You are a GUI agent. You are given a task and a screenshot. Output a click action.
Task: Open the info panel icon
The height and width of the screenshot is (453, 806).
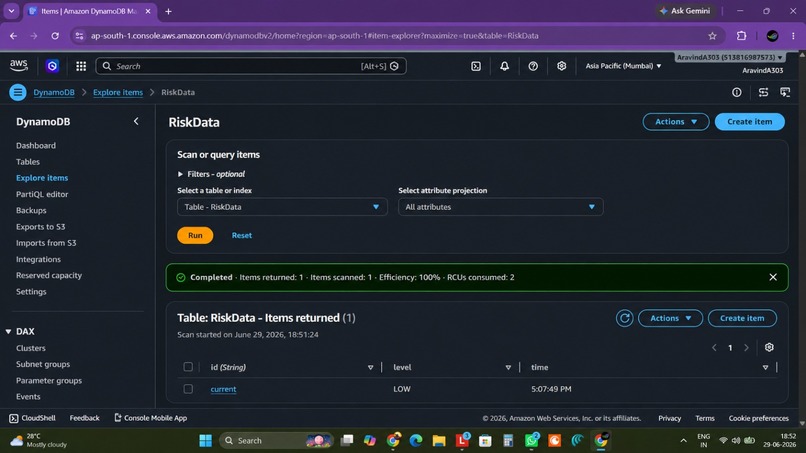(x=737, y=92)
